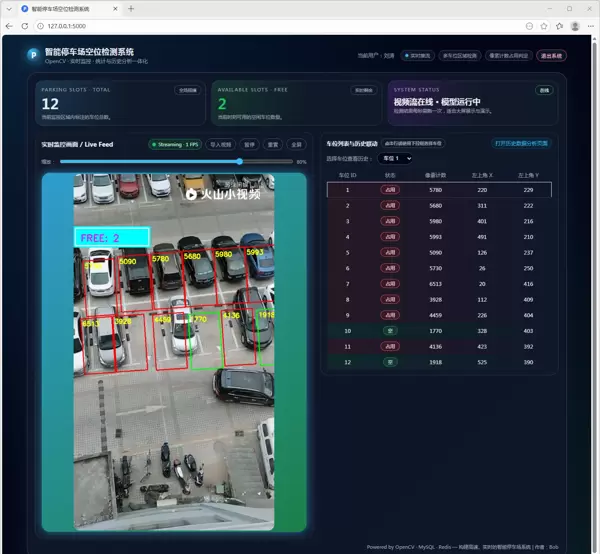Click the blue P parking system logo
The width and height of the screenshot is (600, 554).
point(33,55)
